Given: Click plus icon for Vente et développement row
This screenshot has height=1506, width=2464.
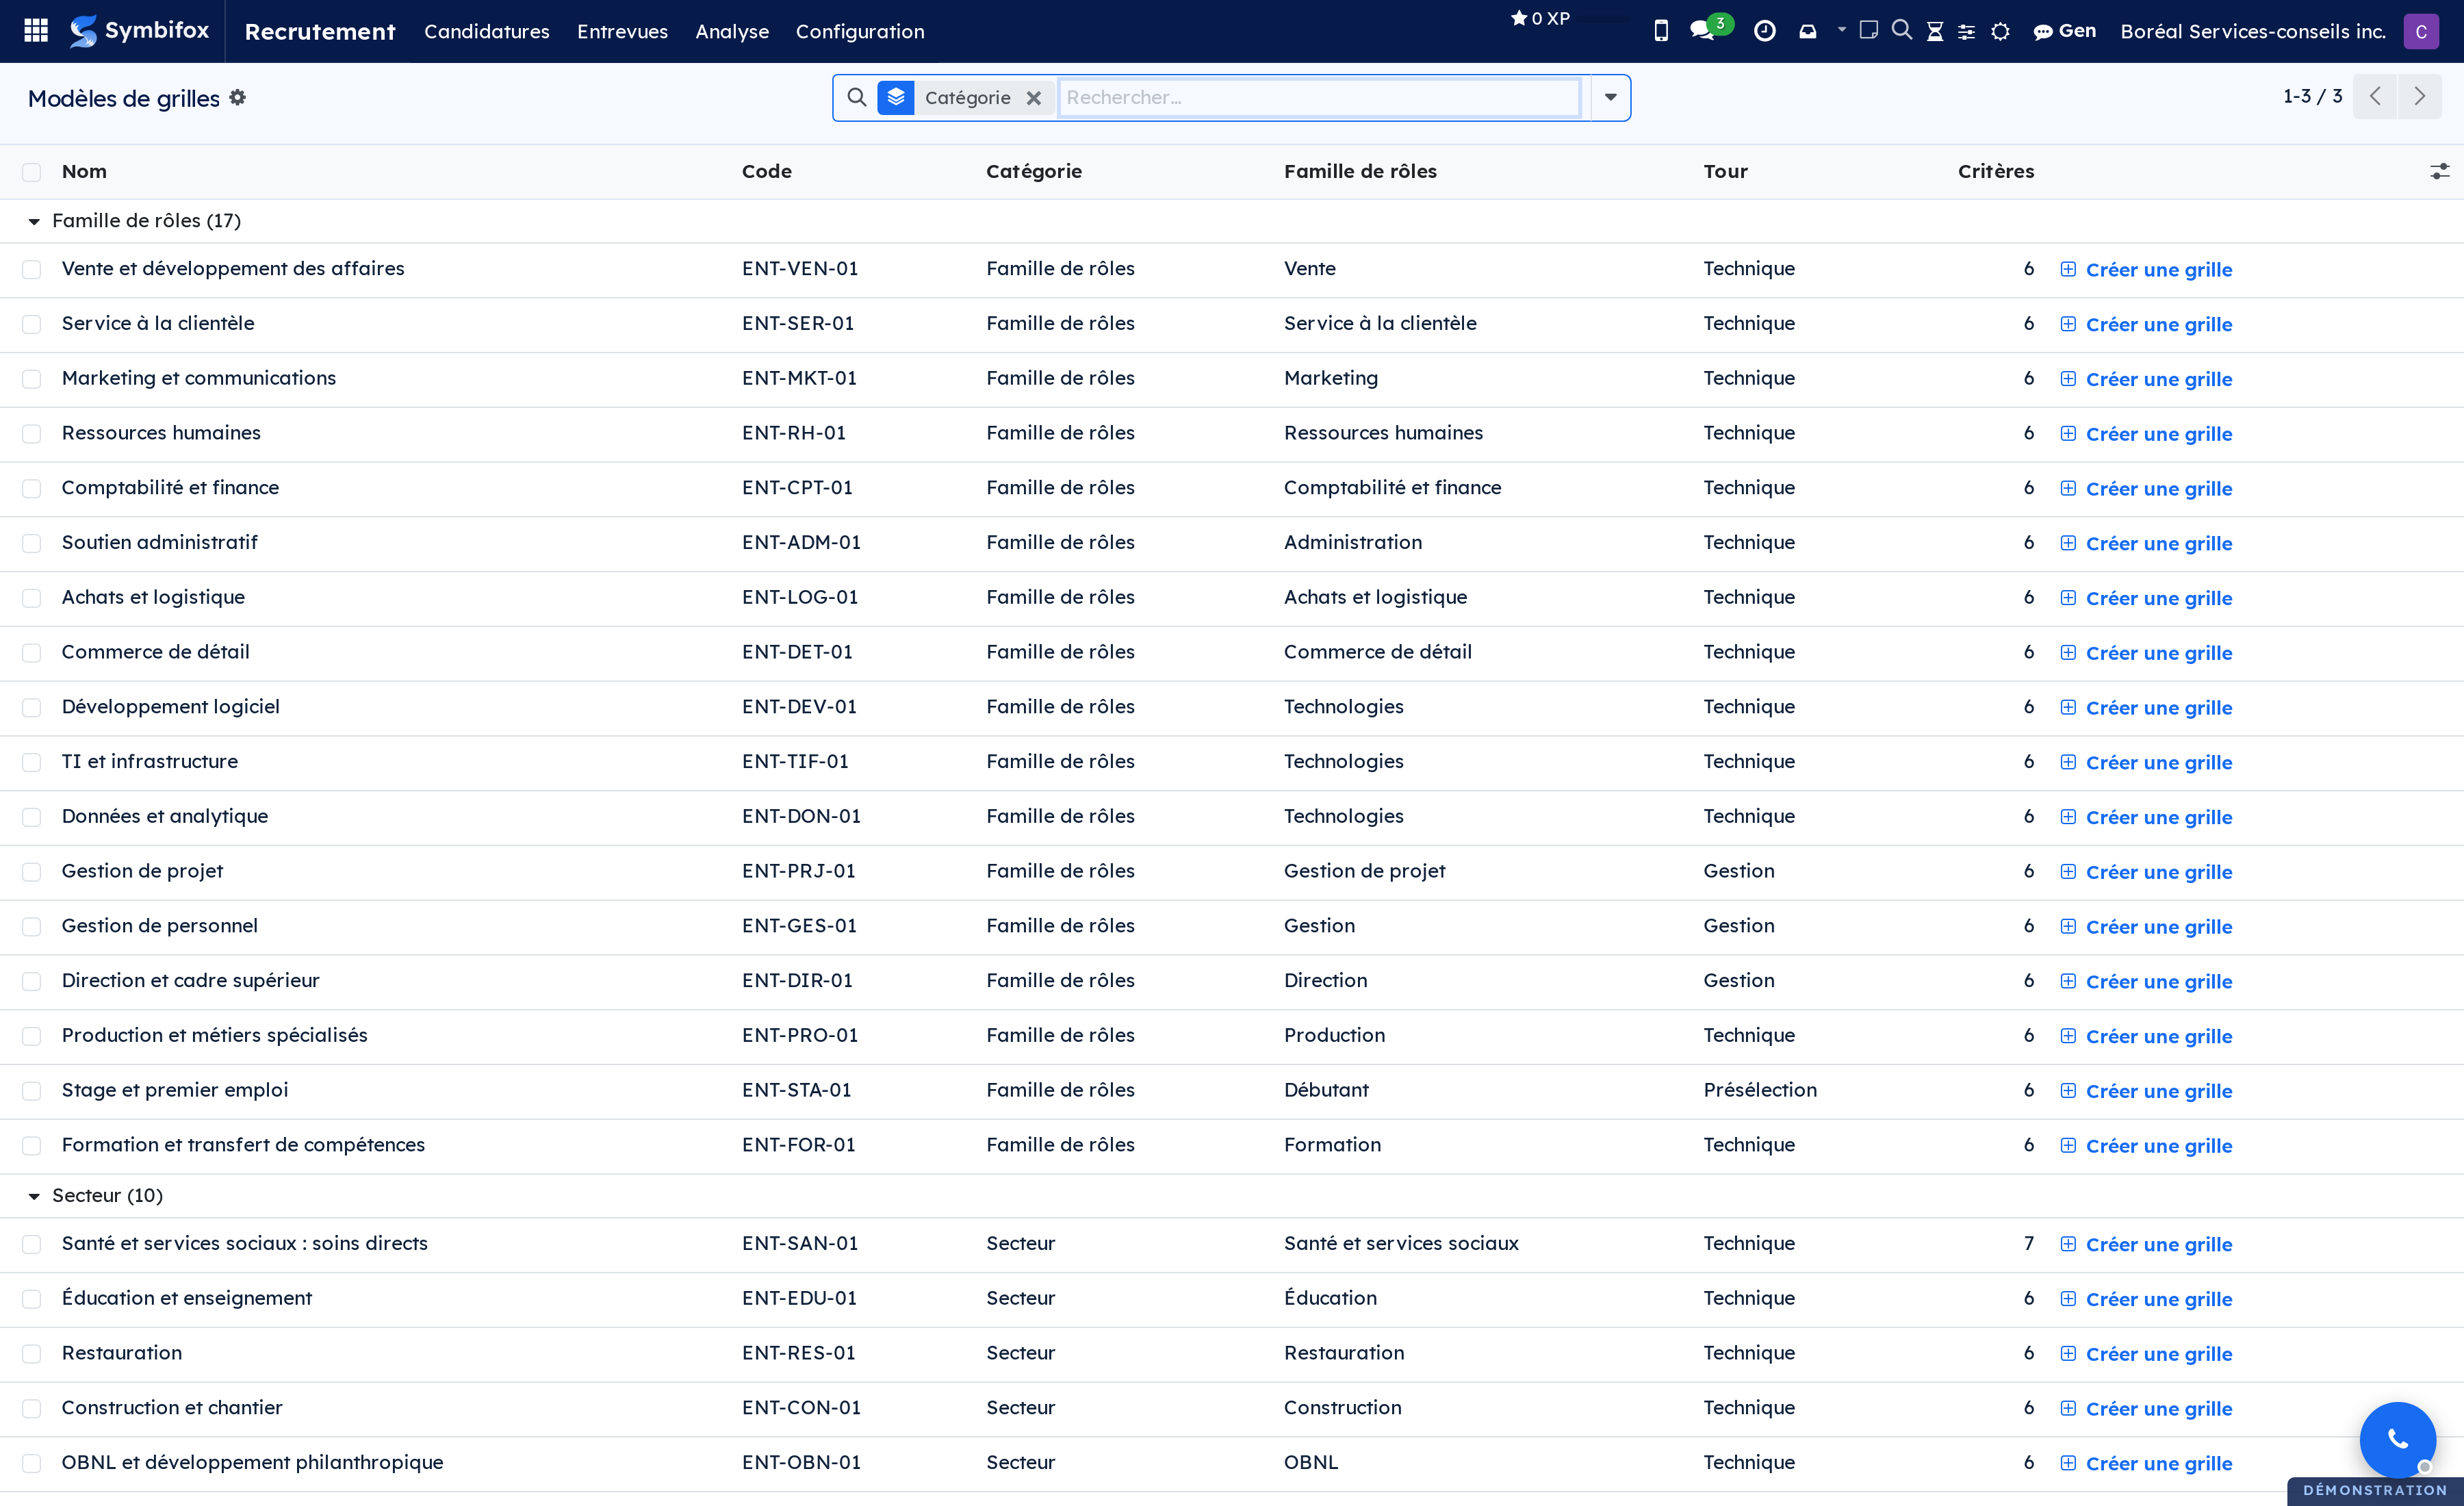Looking at the screenshot, I should (x=2068, y=269).
